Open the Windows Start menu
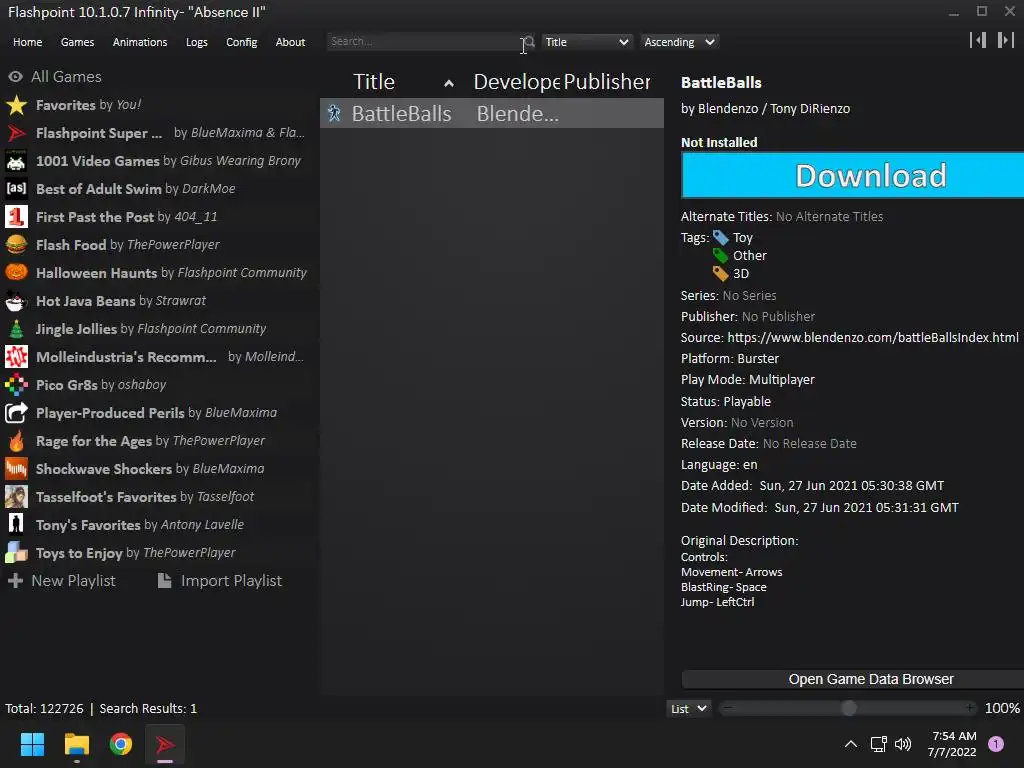The height and width of the screenshot is (768, 1024). (32, 744)
